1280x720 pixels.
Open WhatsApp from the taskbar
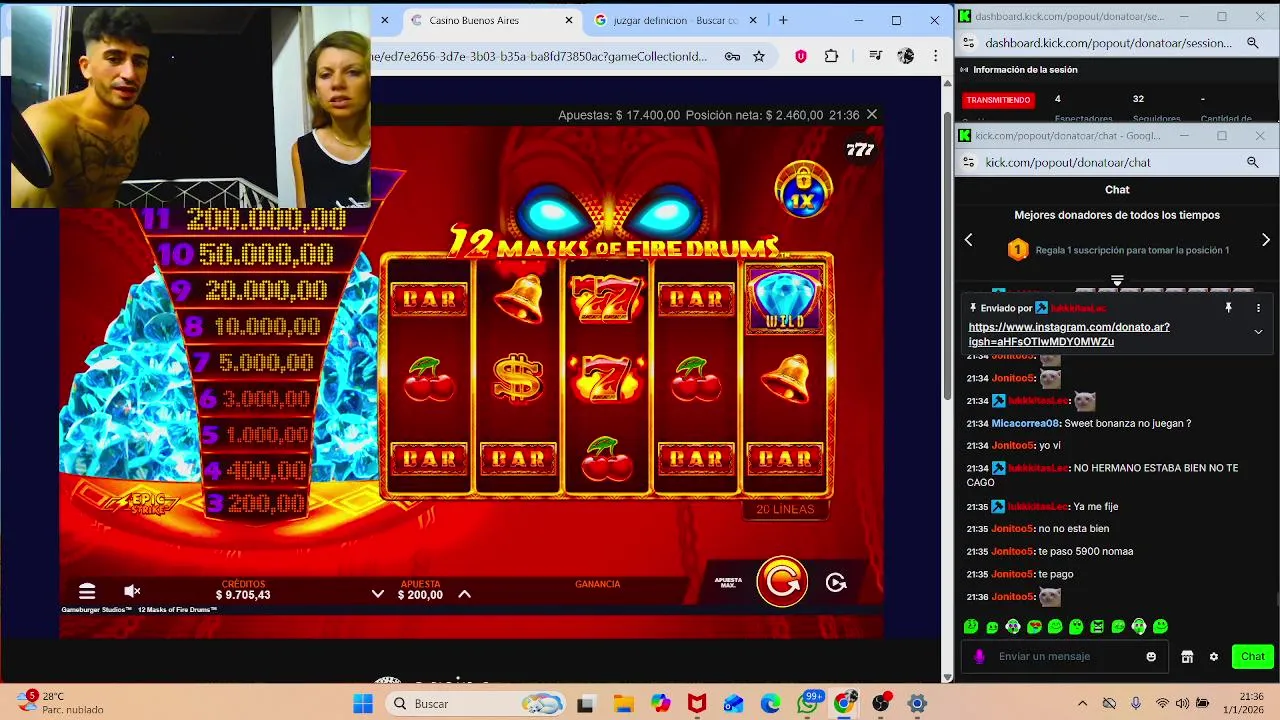(x=807, y=704)
